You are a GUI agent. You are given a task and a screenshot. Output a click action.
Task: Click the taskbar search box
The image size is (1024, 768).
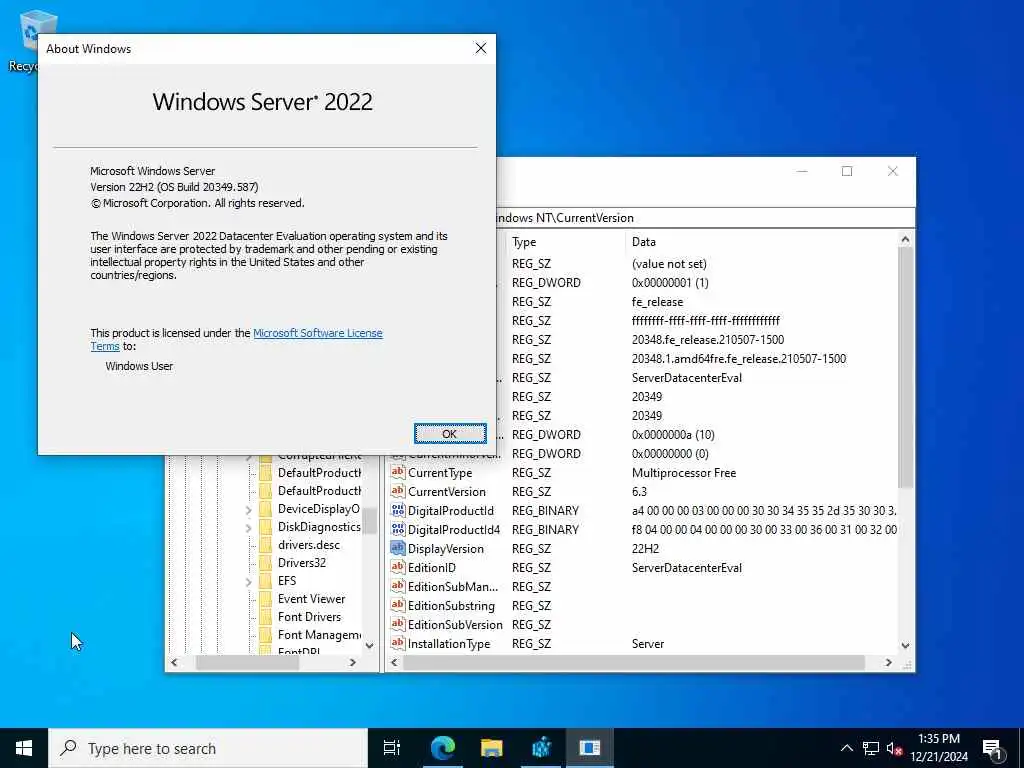click(x=208, y=748)
